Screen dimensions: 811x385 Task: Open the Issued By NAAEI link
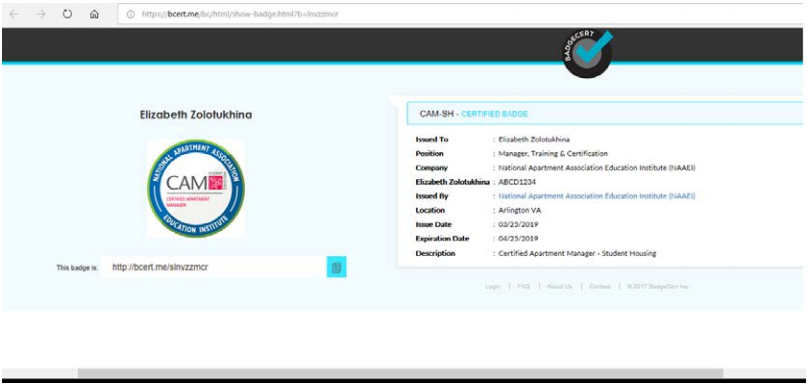coord(596,196)
